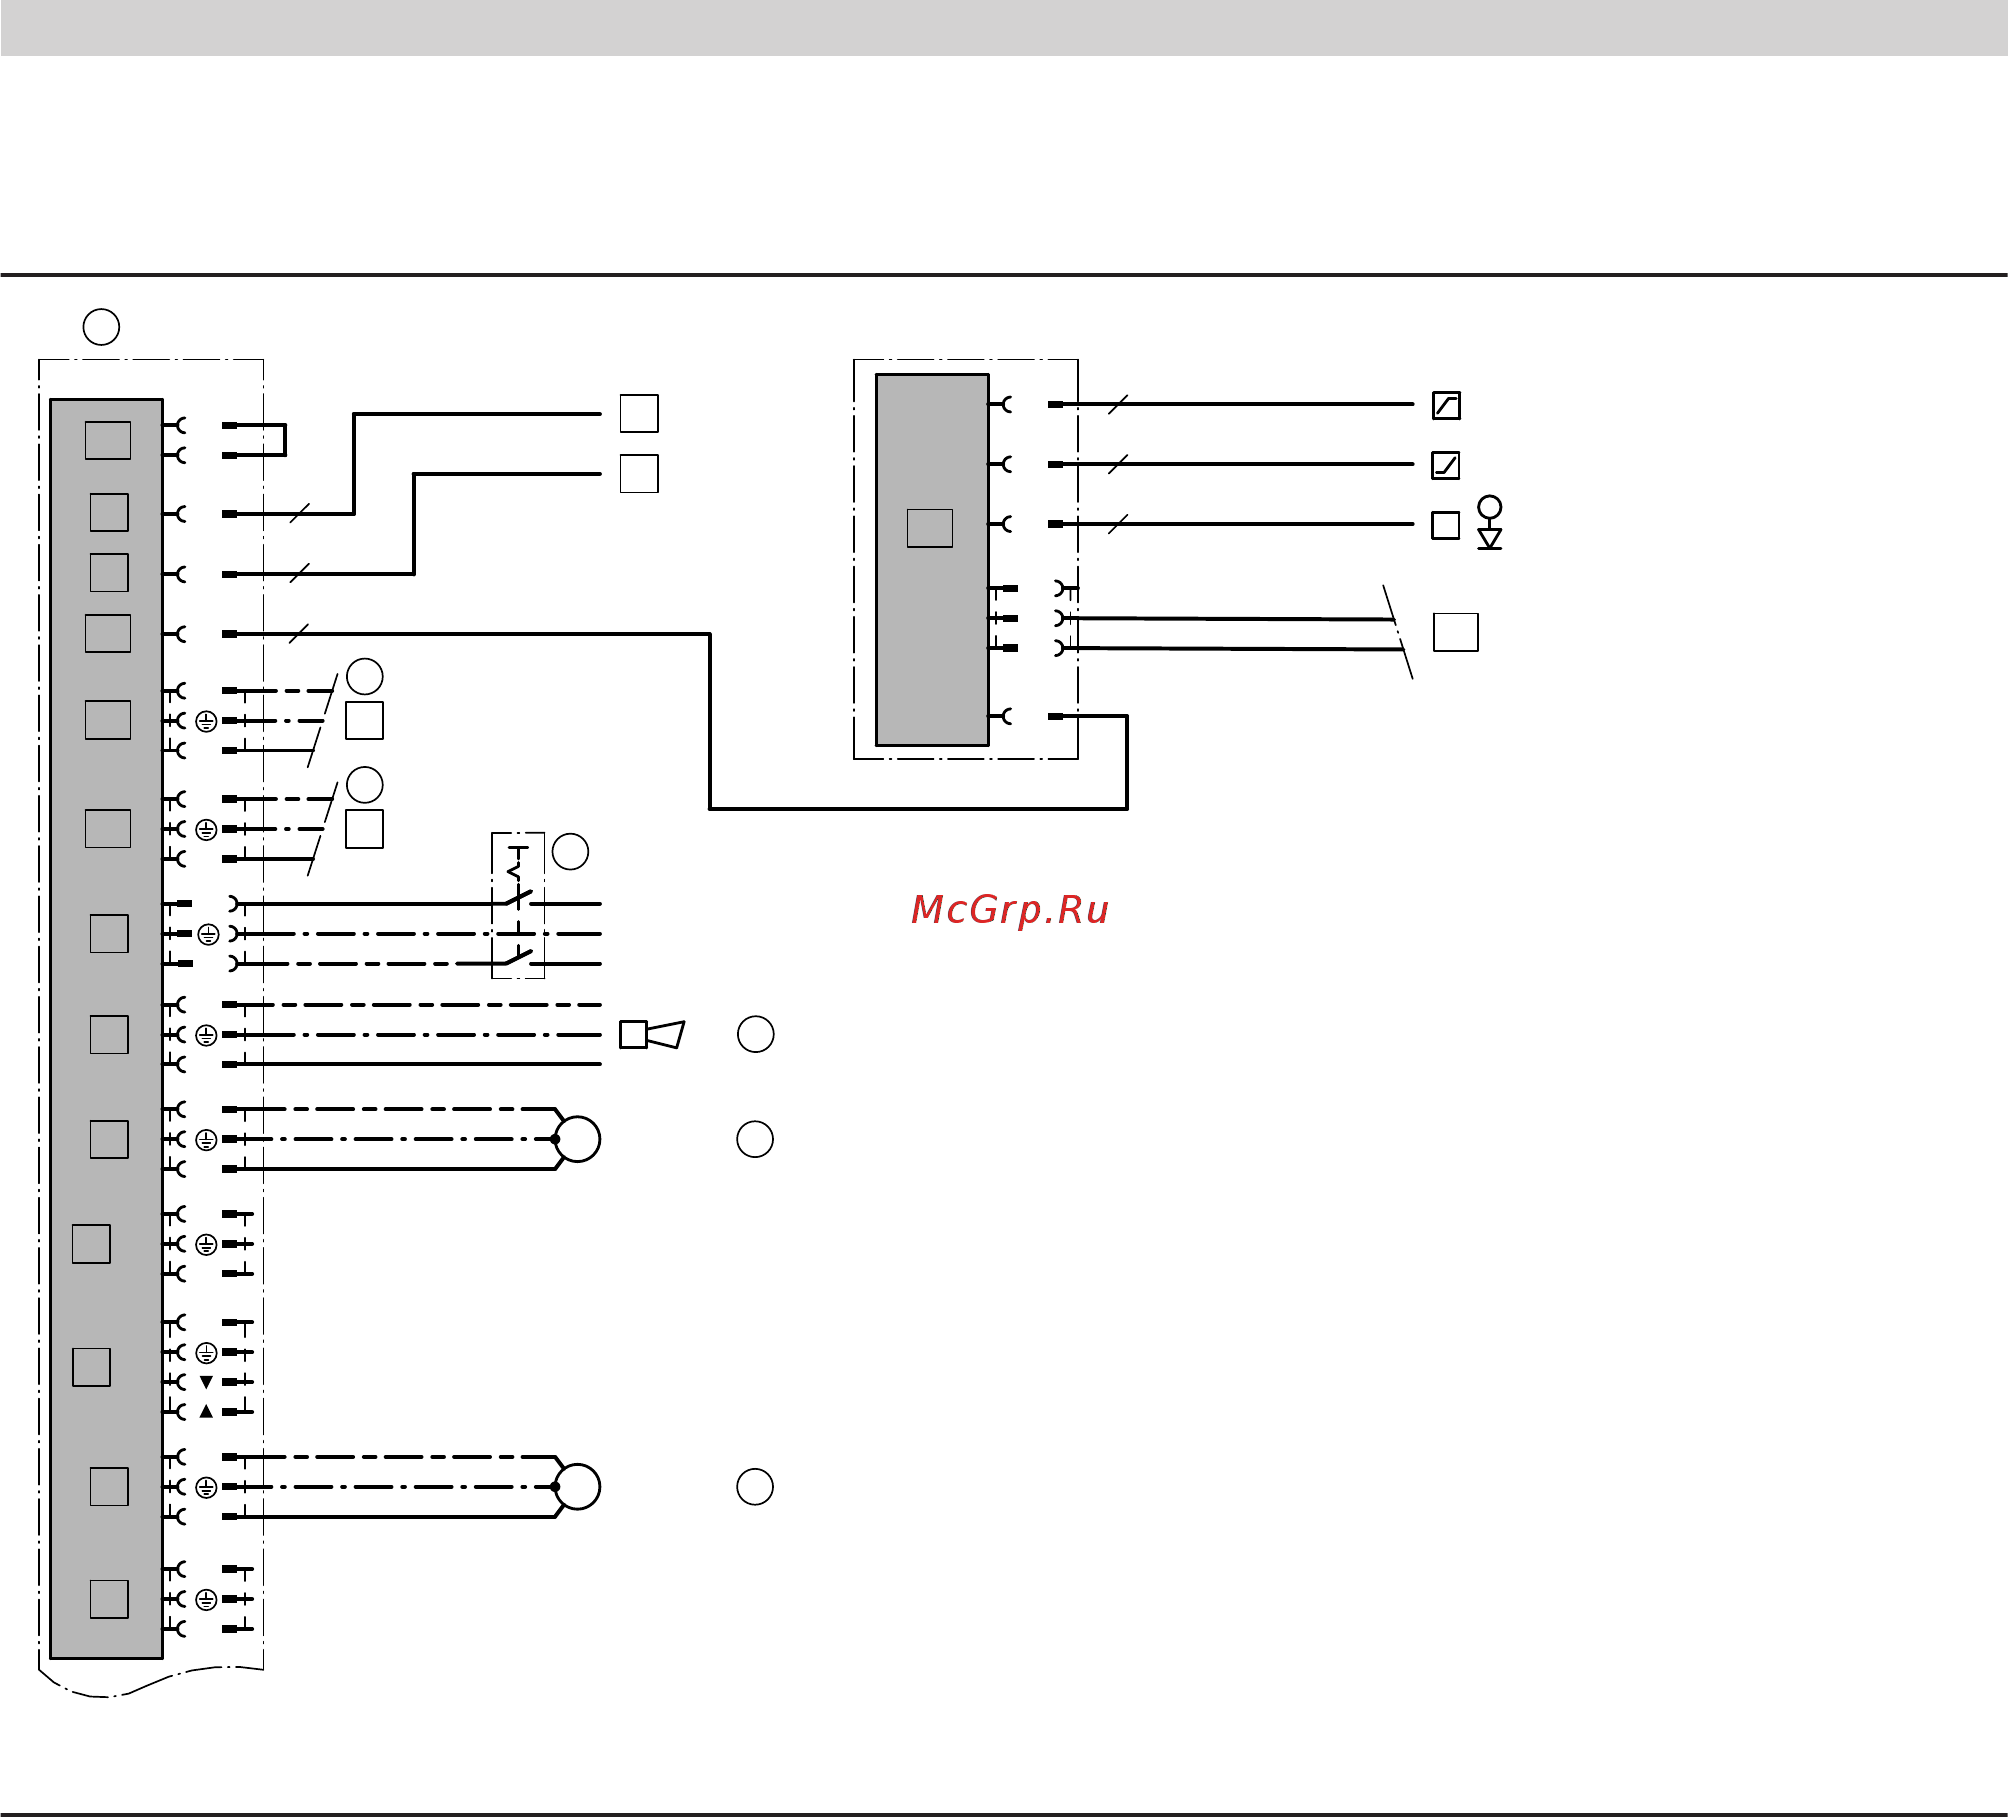Click the valve symbol with circle above triangle

coord(1490,522)
